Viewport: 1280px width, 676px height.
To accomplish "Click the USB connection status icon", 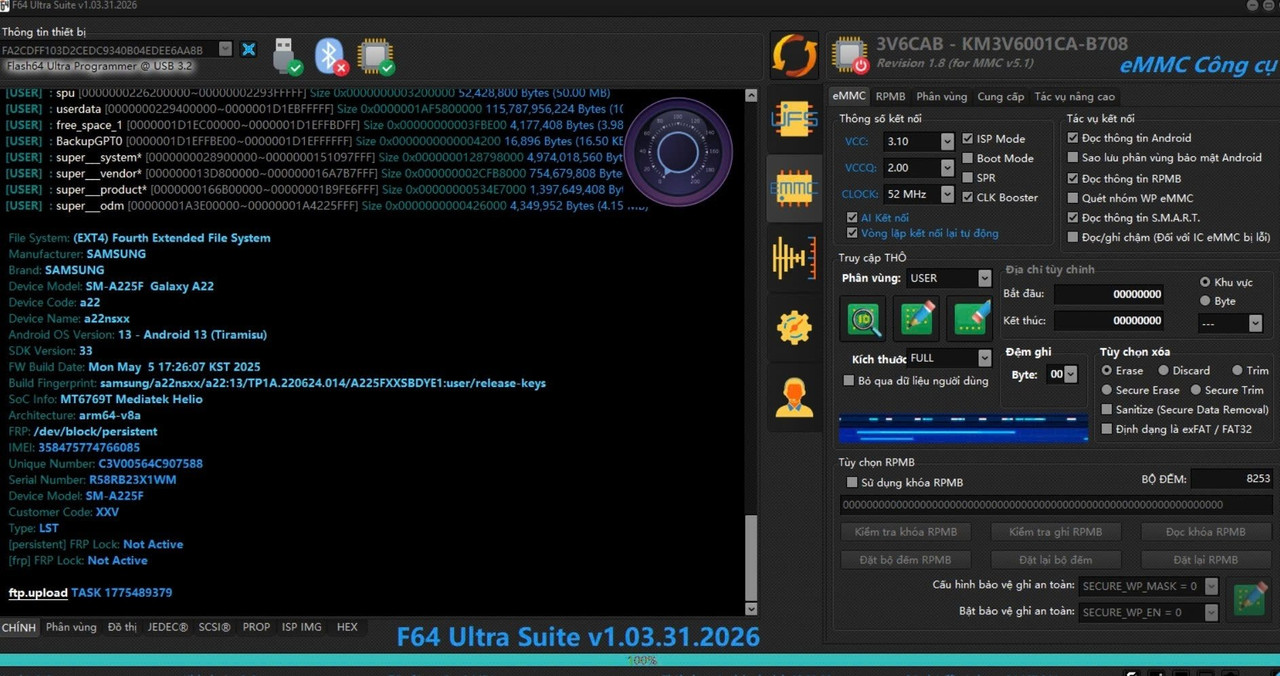I will [285, 55].
